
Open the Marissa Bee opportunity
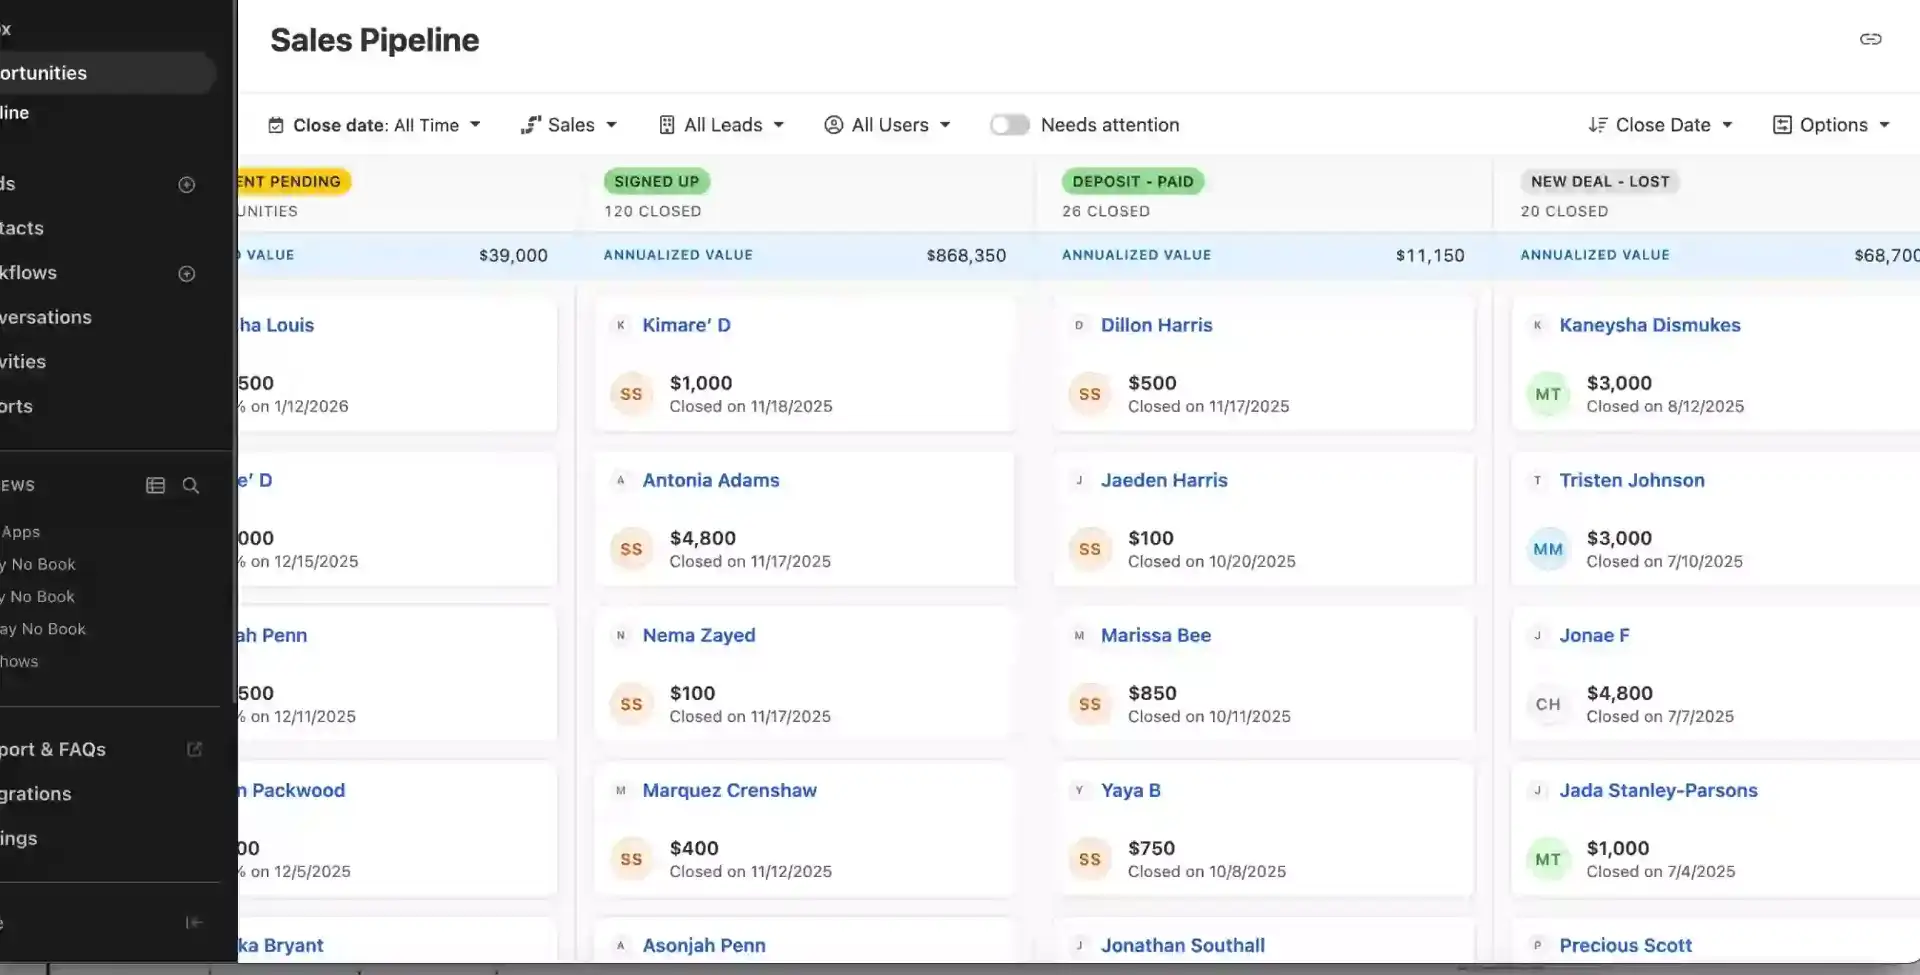[x=1156, y=635]
